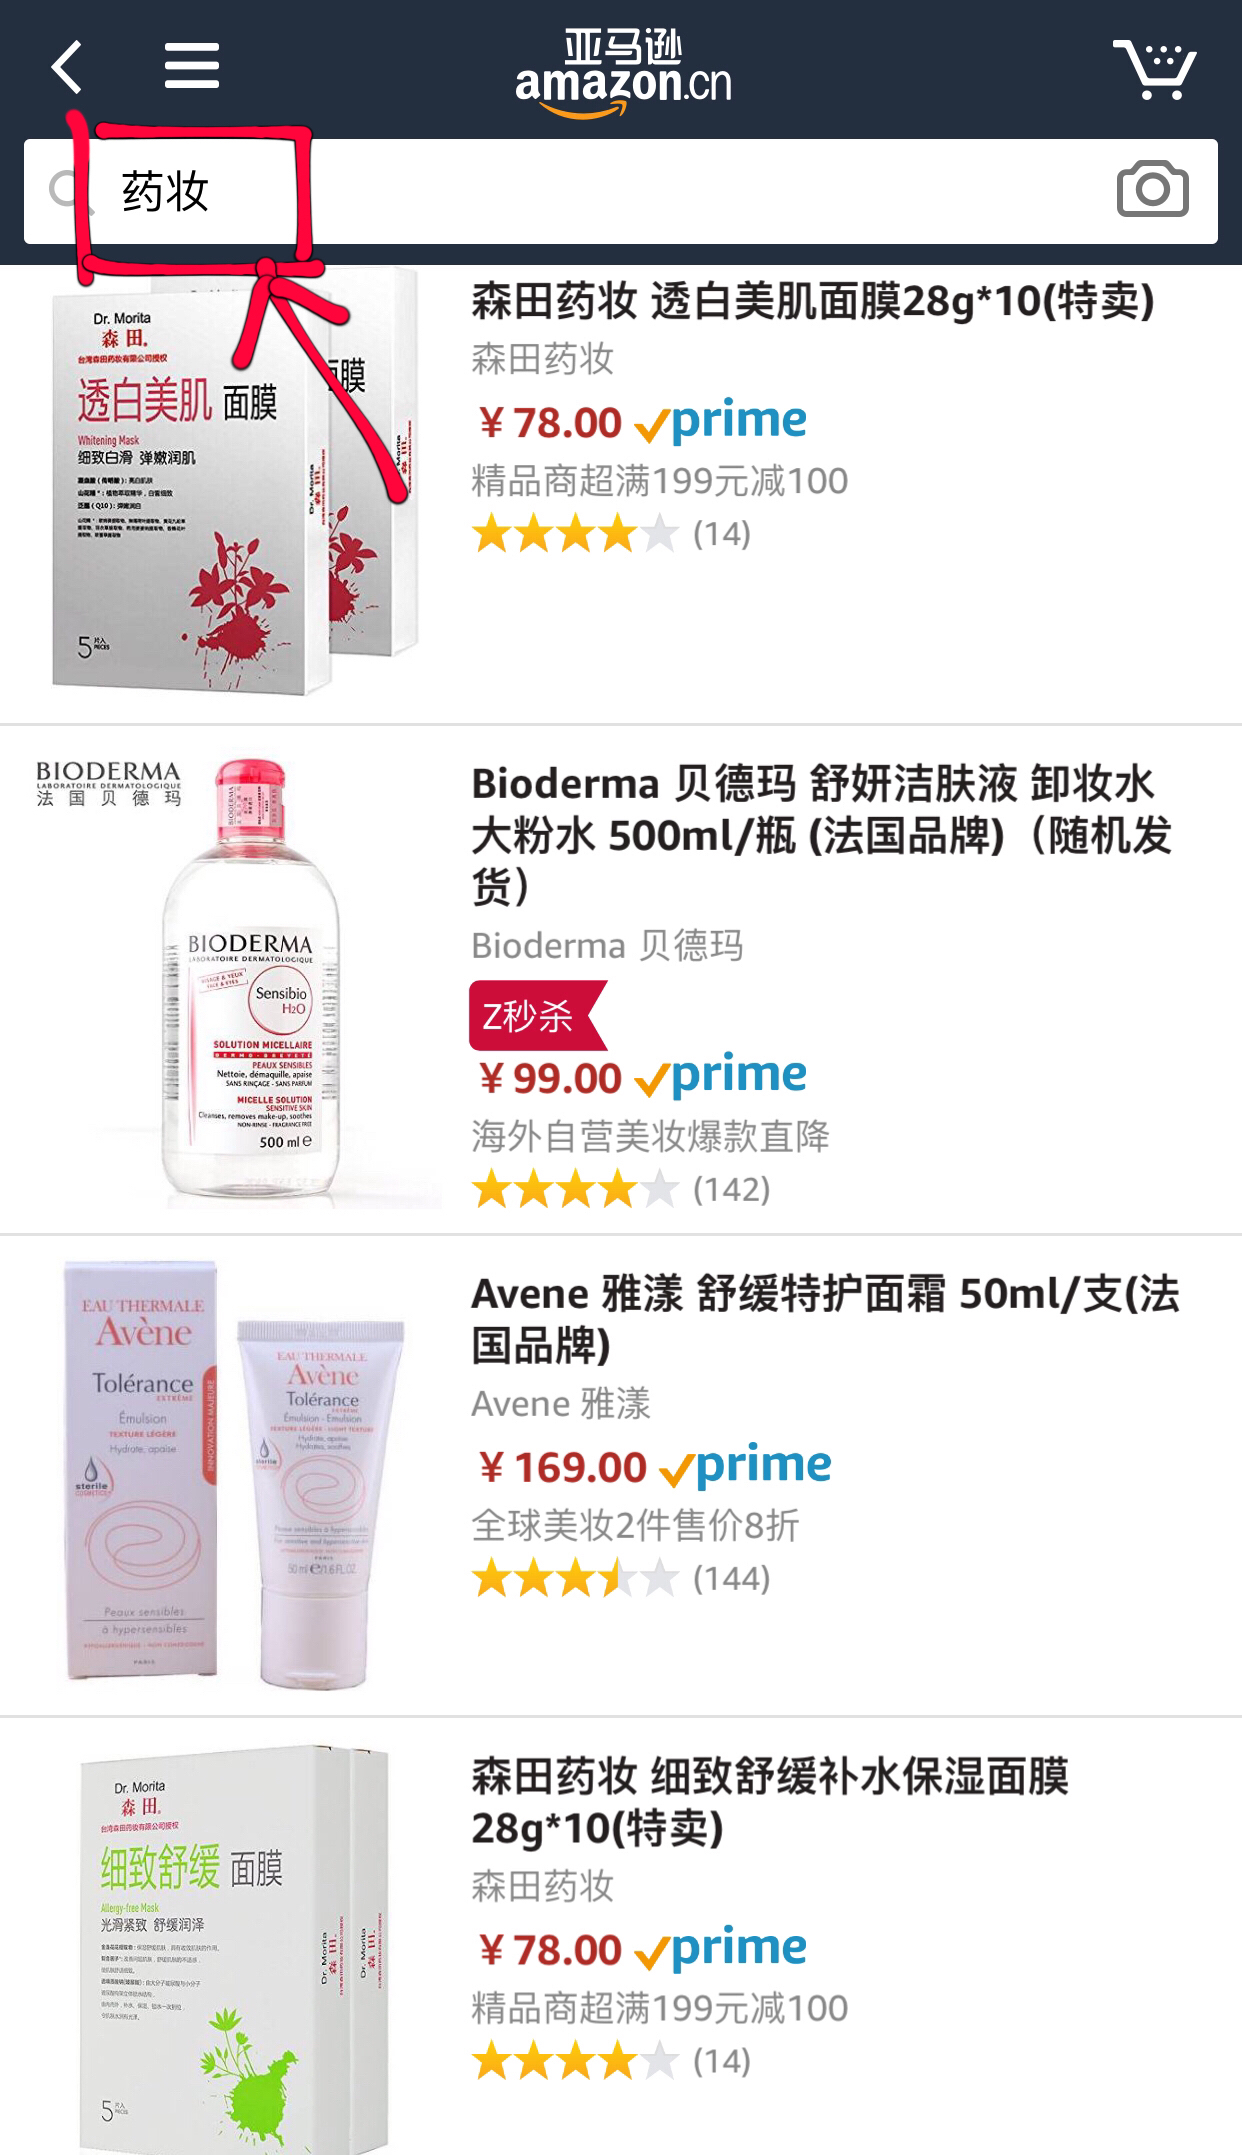
Task: View the 144 reviews for Avene
Action: (732, 1578)
